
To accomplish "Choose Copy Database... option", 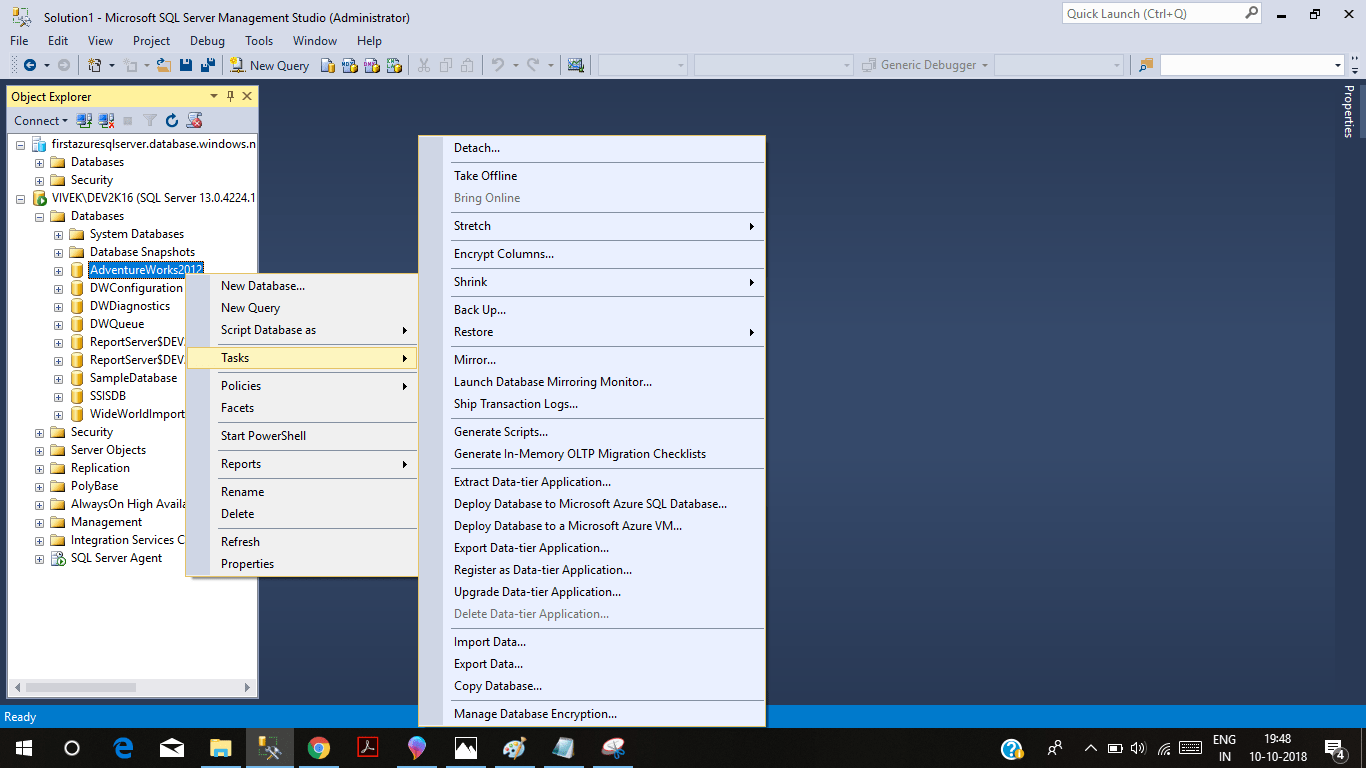I will pyautogui.click(x=592, y=686).
